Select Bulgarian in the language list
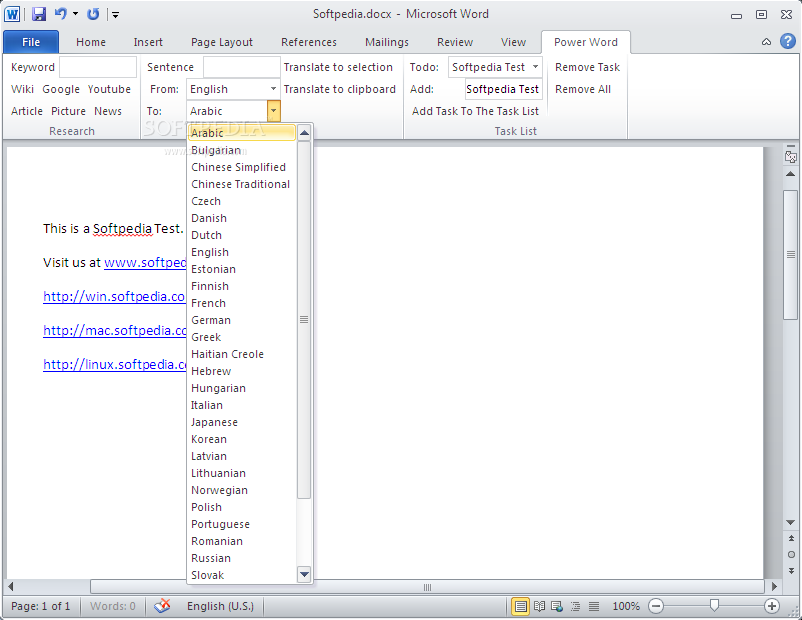The height and width of the screenshot is (620, 802). 241,150
